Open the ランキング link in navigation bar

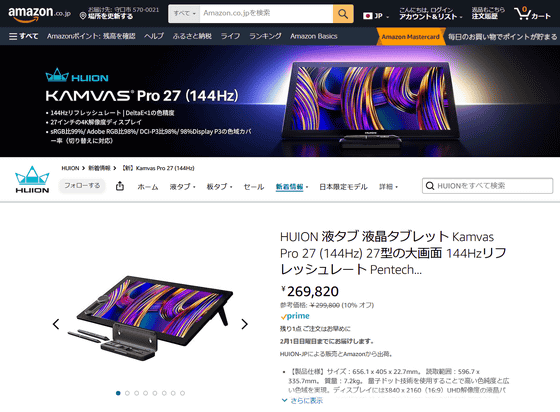coord(265,36)
